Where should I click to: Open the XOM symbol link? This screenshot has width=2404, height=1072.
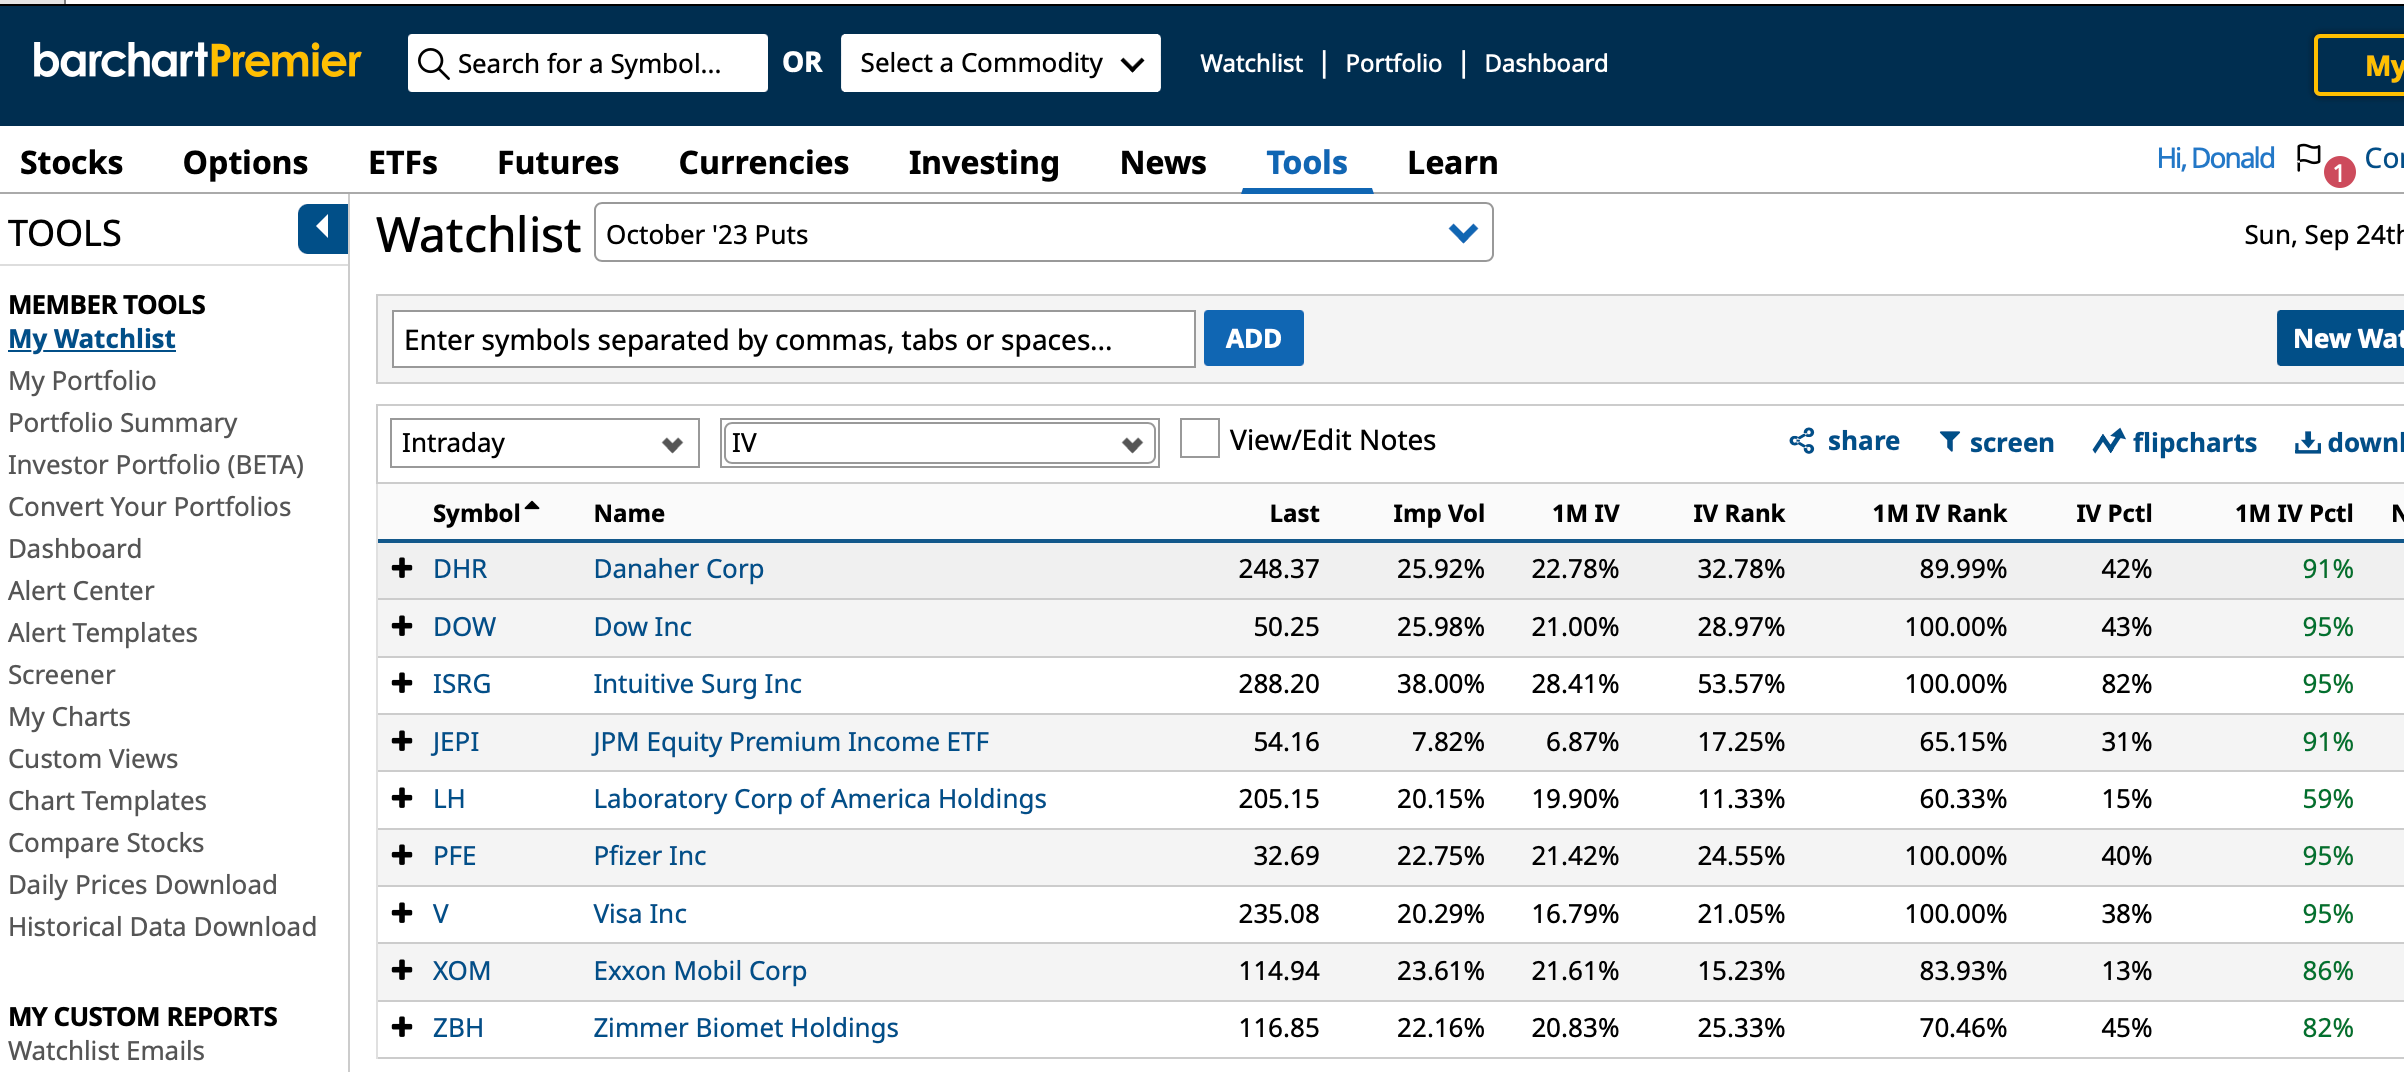[x=461, y=970]
